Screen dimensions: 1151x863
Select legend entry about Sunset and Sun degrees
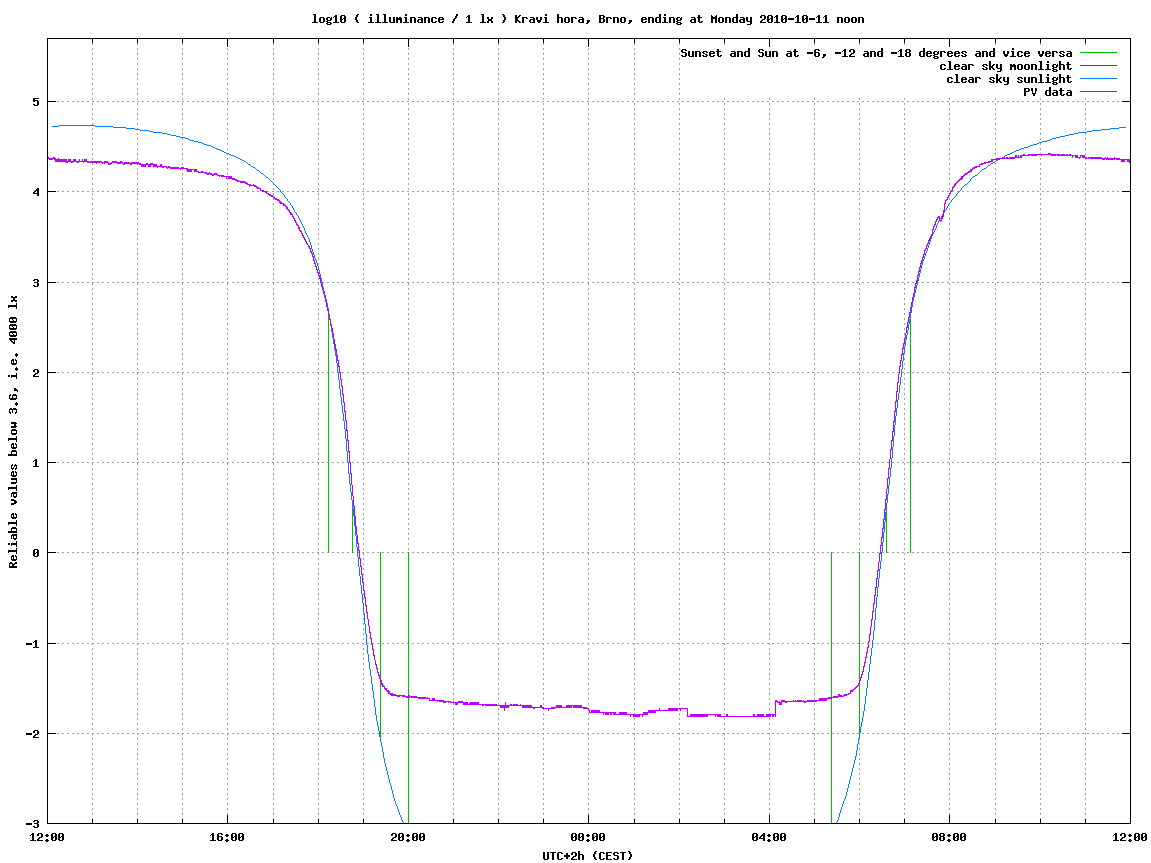pos(876,53)
